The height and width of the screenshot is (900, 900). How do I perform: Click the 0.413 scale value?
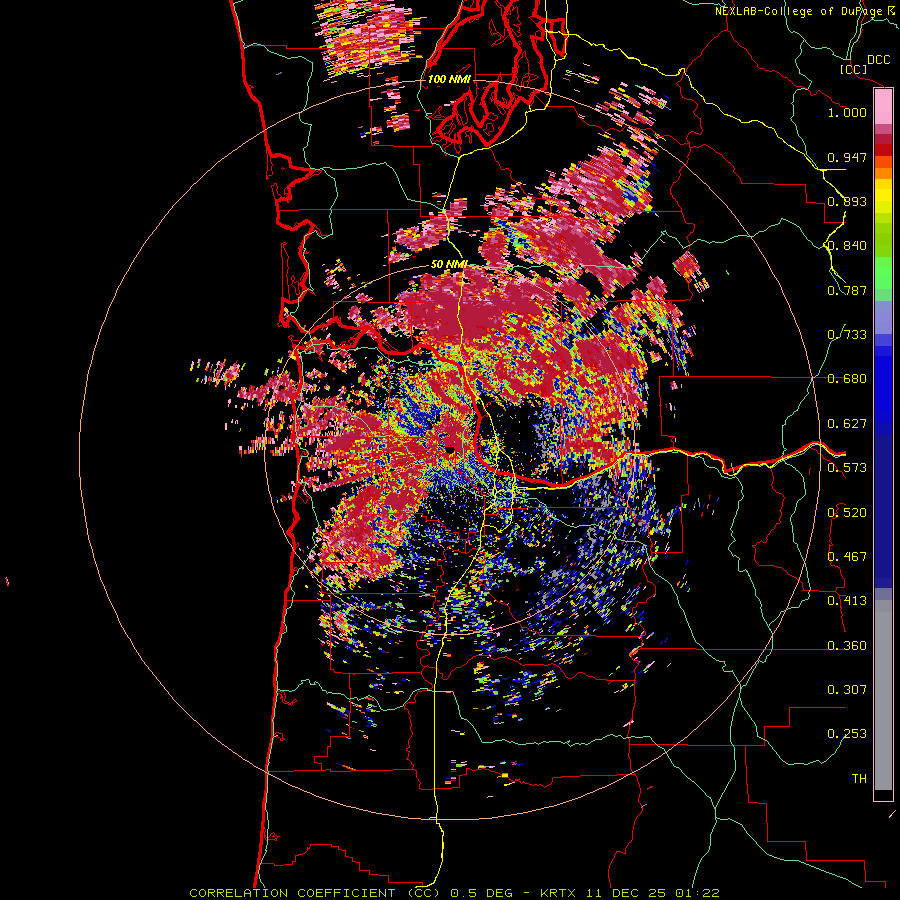(x=847, y=601)
